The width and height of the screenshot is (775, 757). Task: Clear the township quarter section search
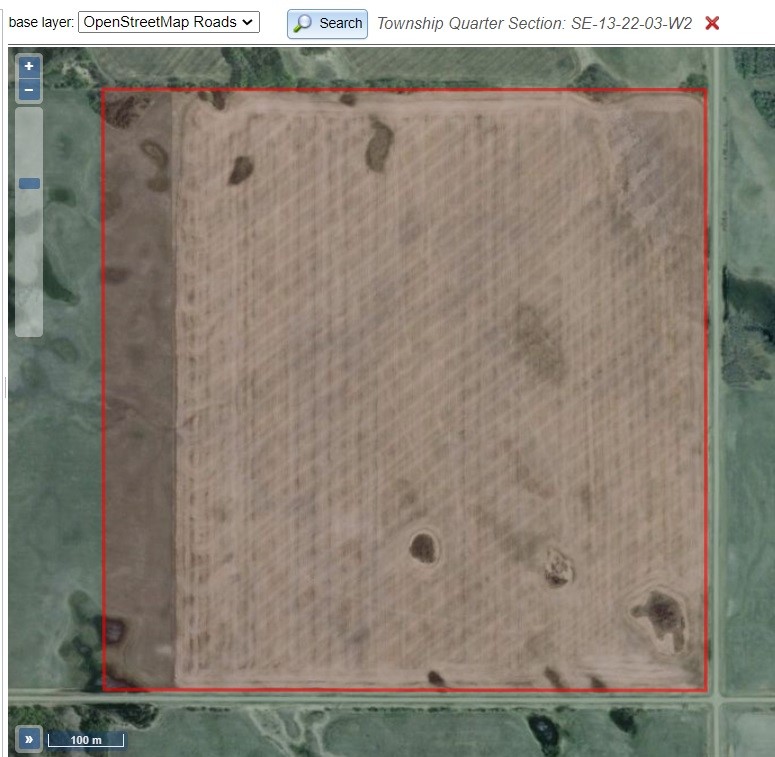coord(712,23)
